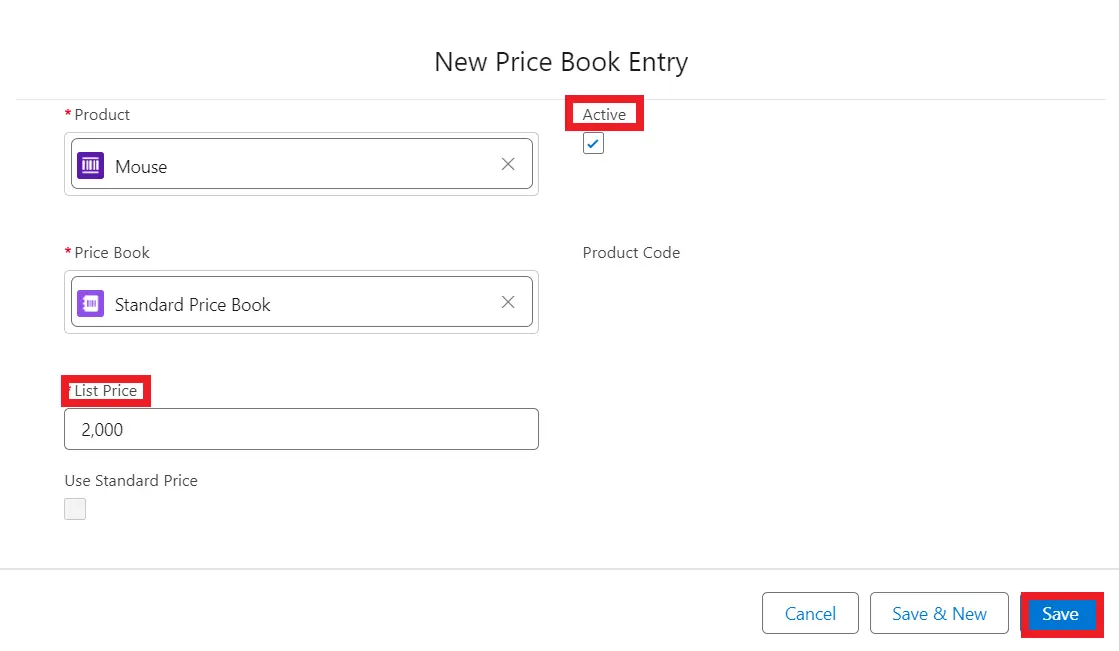This screenshot has height=651, width=1119.
Task: Click the Active field label
Action: [604, 115]
